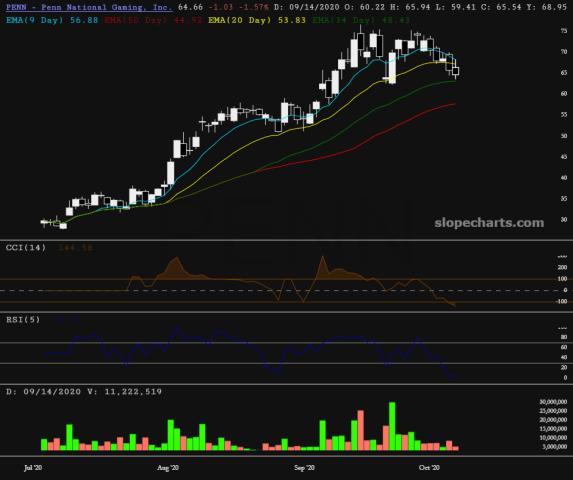Image resolution: width=573 pixels, height=480 pixels.
Task: Click the Aug '20 time axis marker
Action: [168, 468]
